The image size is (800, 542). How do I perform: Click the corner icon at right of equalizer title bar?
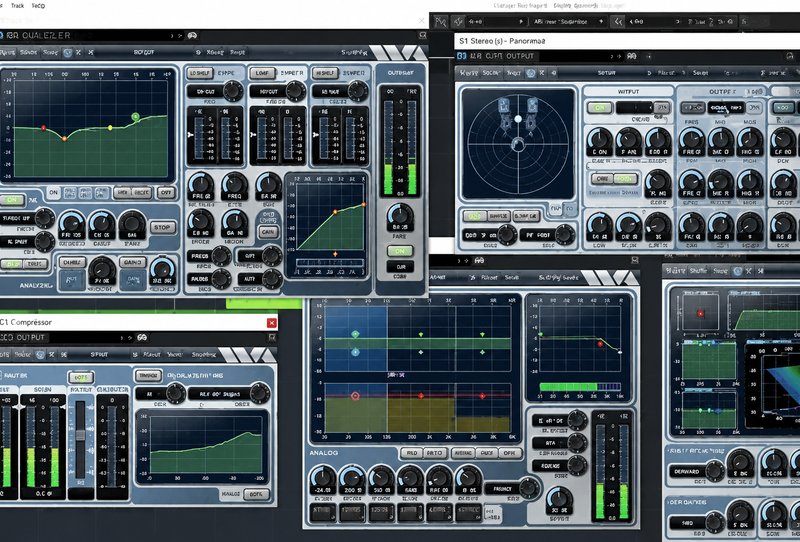422,35
